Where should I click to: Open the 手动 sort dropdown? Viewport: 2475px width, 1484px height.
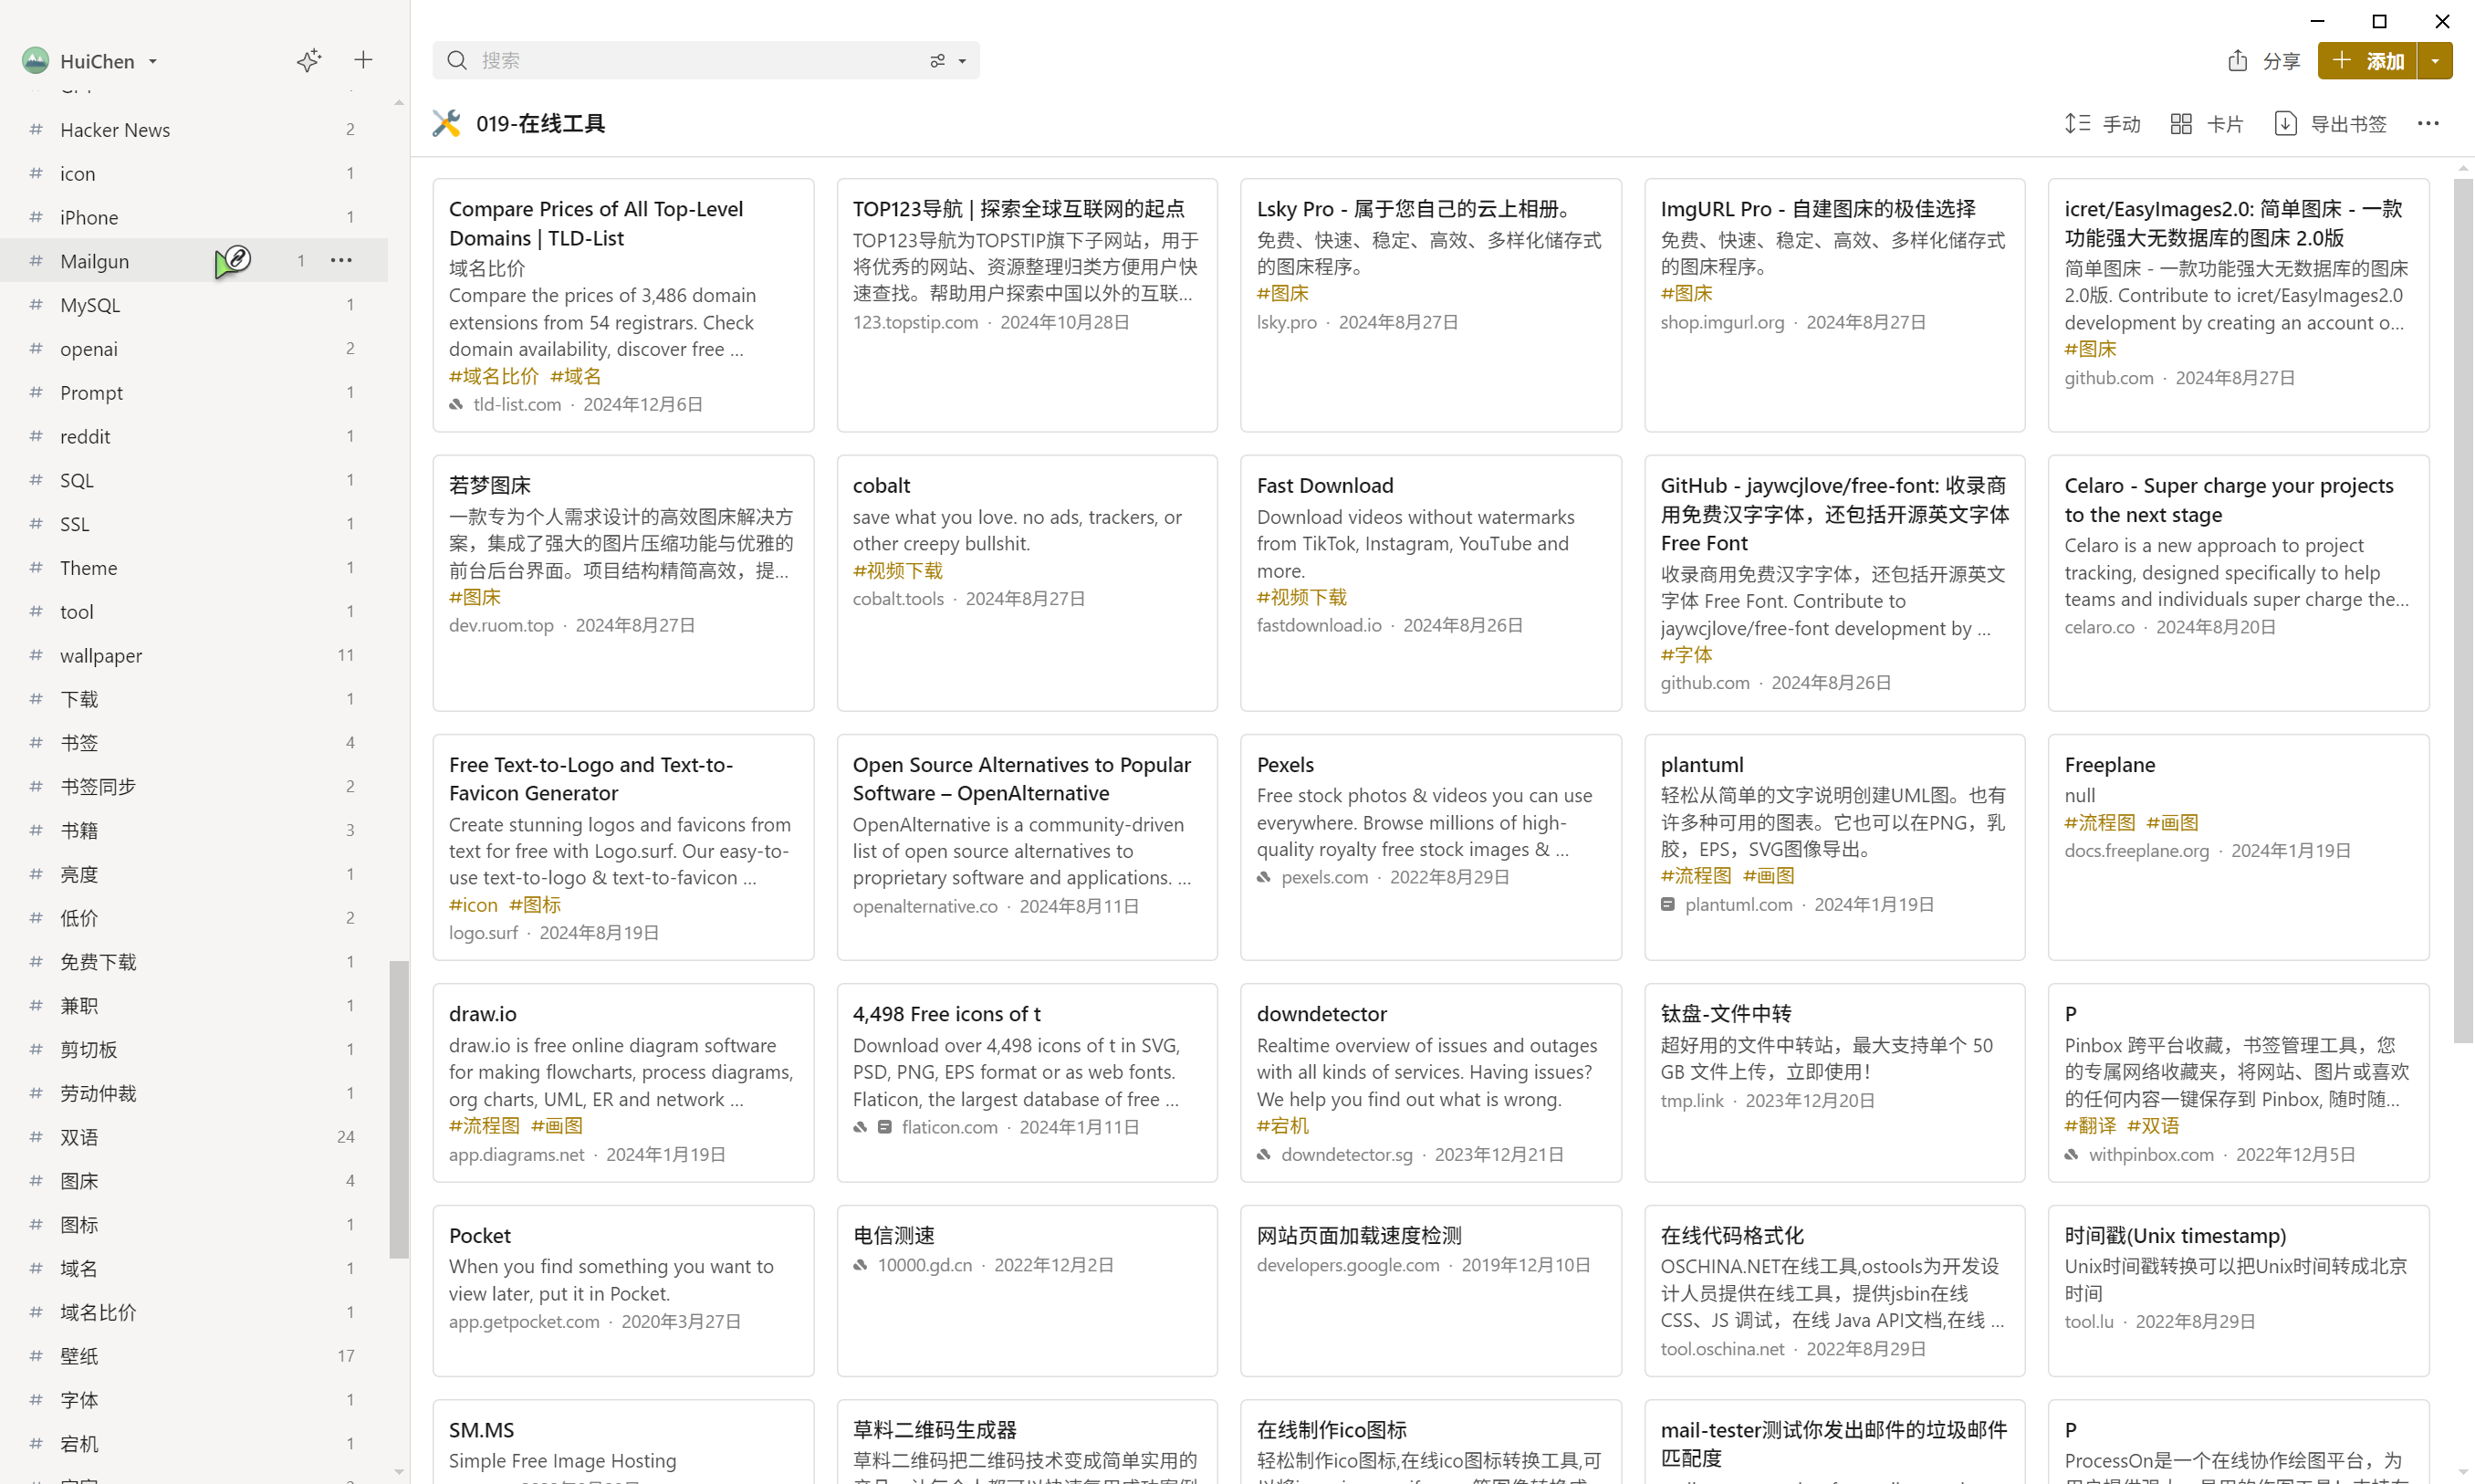tap(2102, 123)
